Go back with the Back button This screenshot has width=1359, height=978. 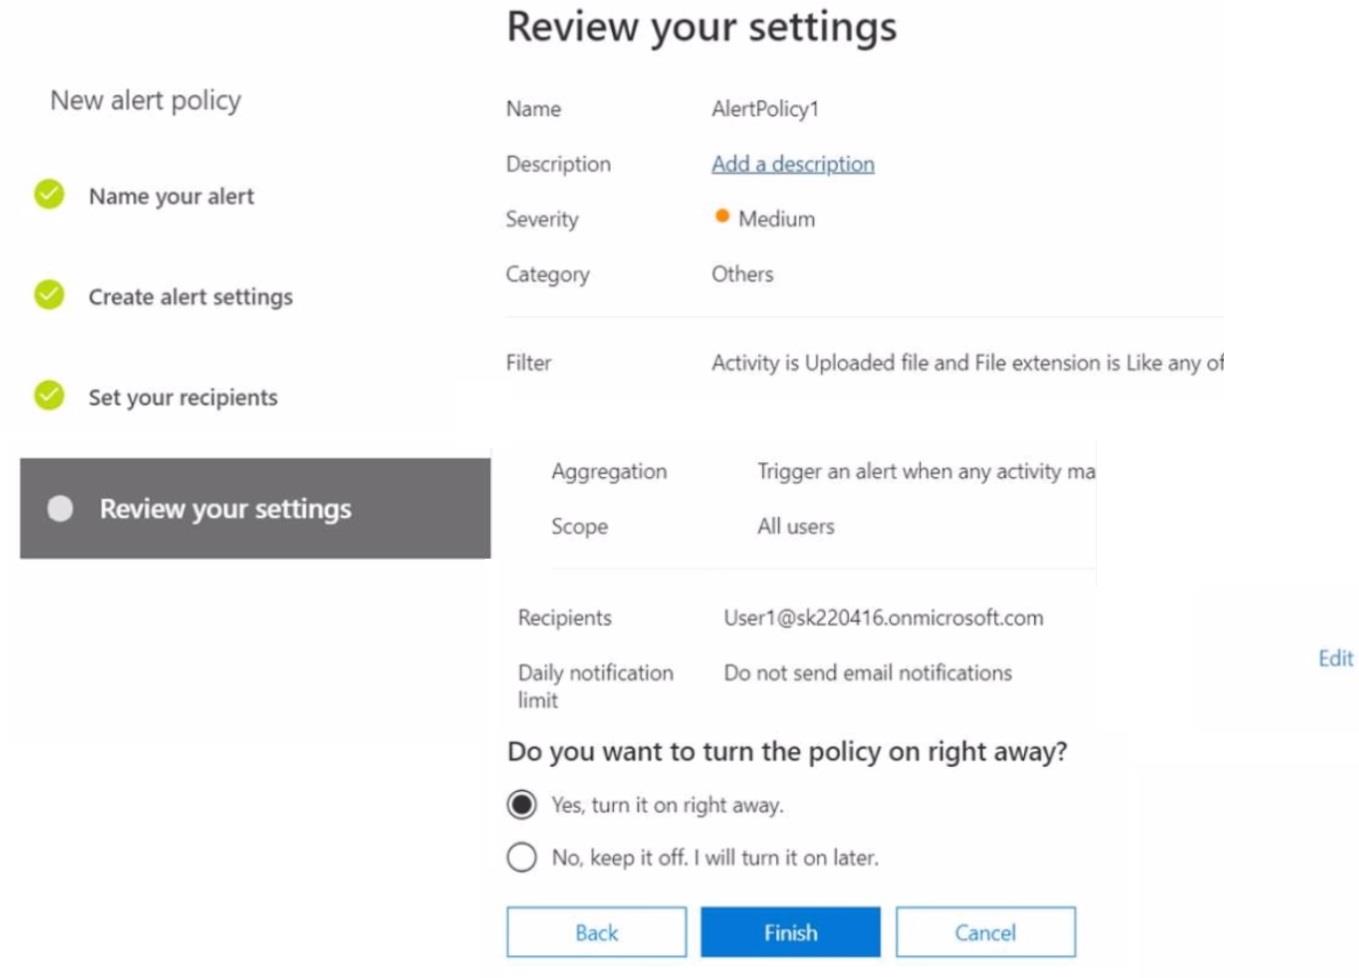(x=596, y=932)
